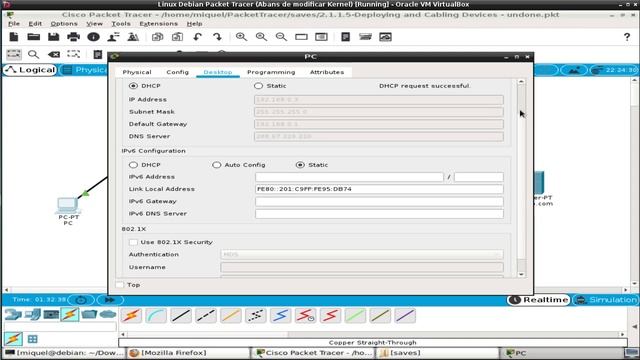Switch to Realtime mode

(x=539, y=300)
